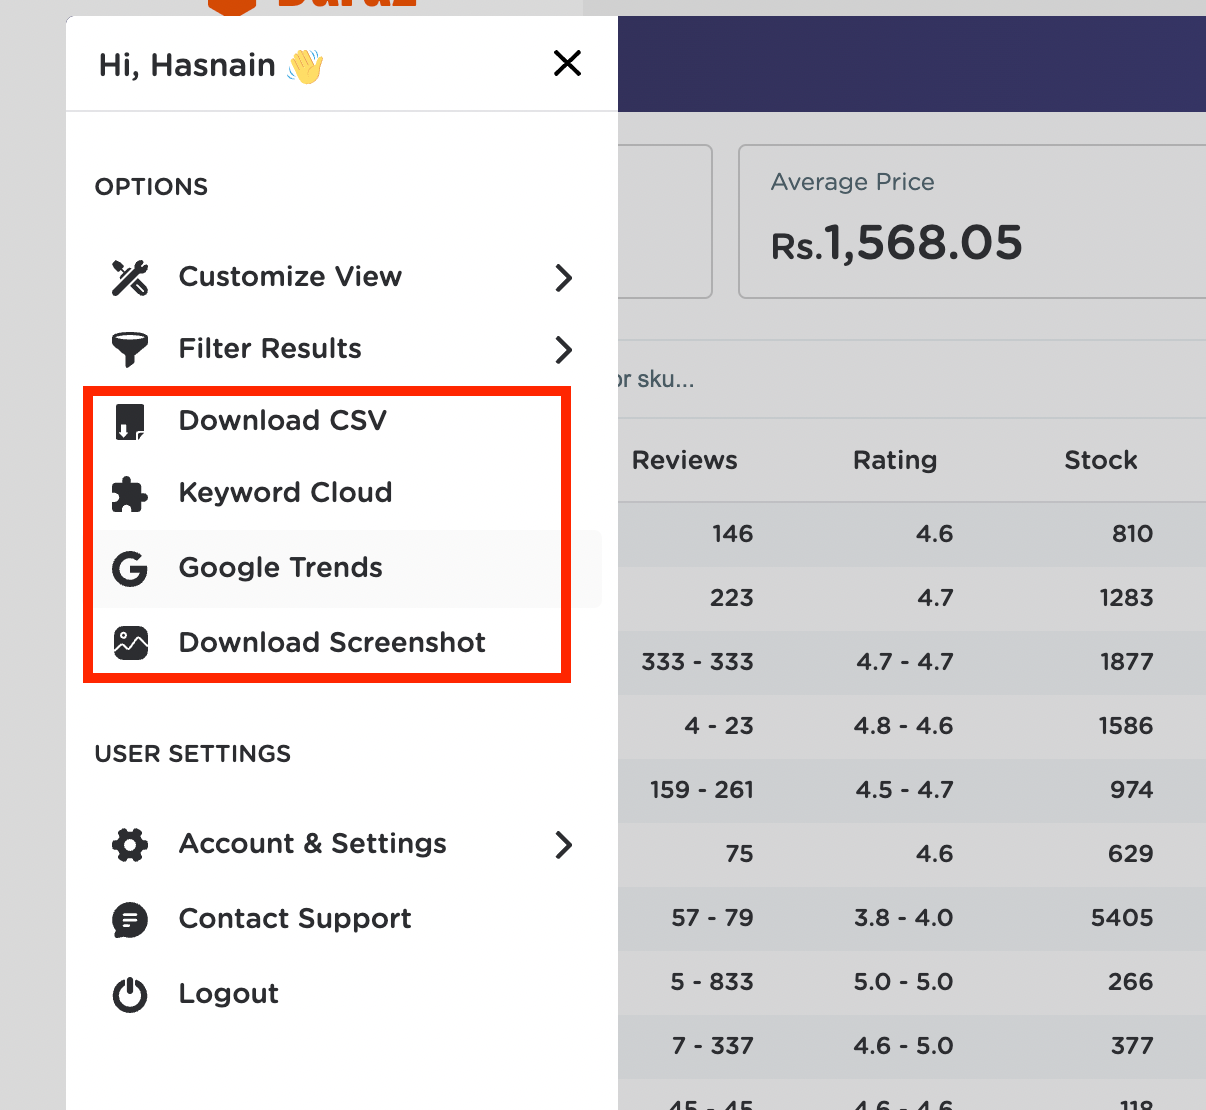Click the Account & Settings gear icon

130,844
